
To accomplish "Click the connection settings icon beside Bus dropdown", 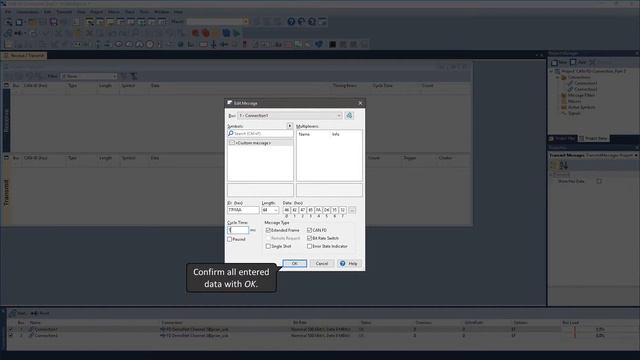I will click(349, 116).
